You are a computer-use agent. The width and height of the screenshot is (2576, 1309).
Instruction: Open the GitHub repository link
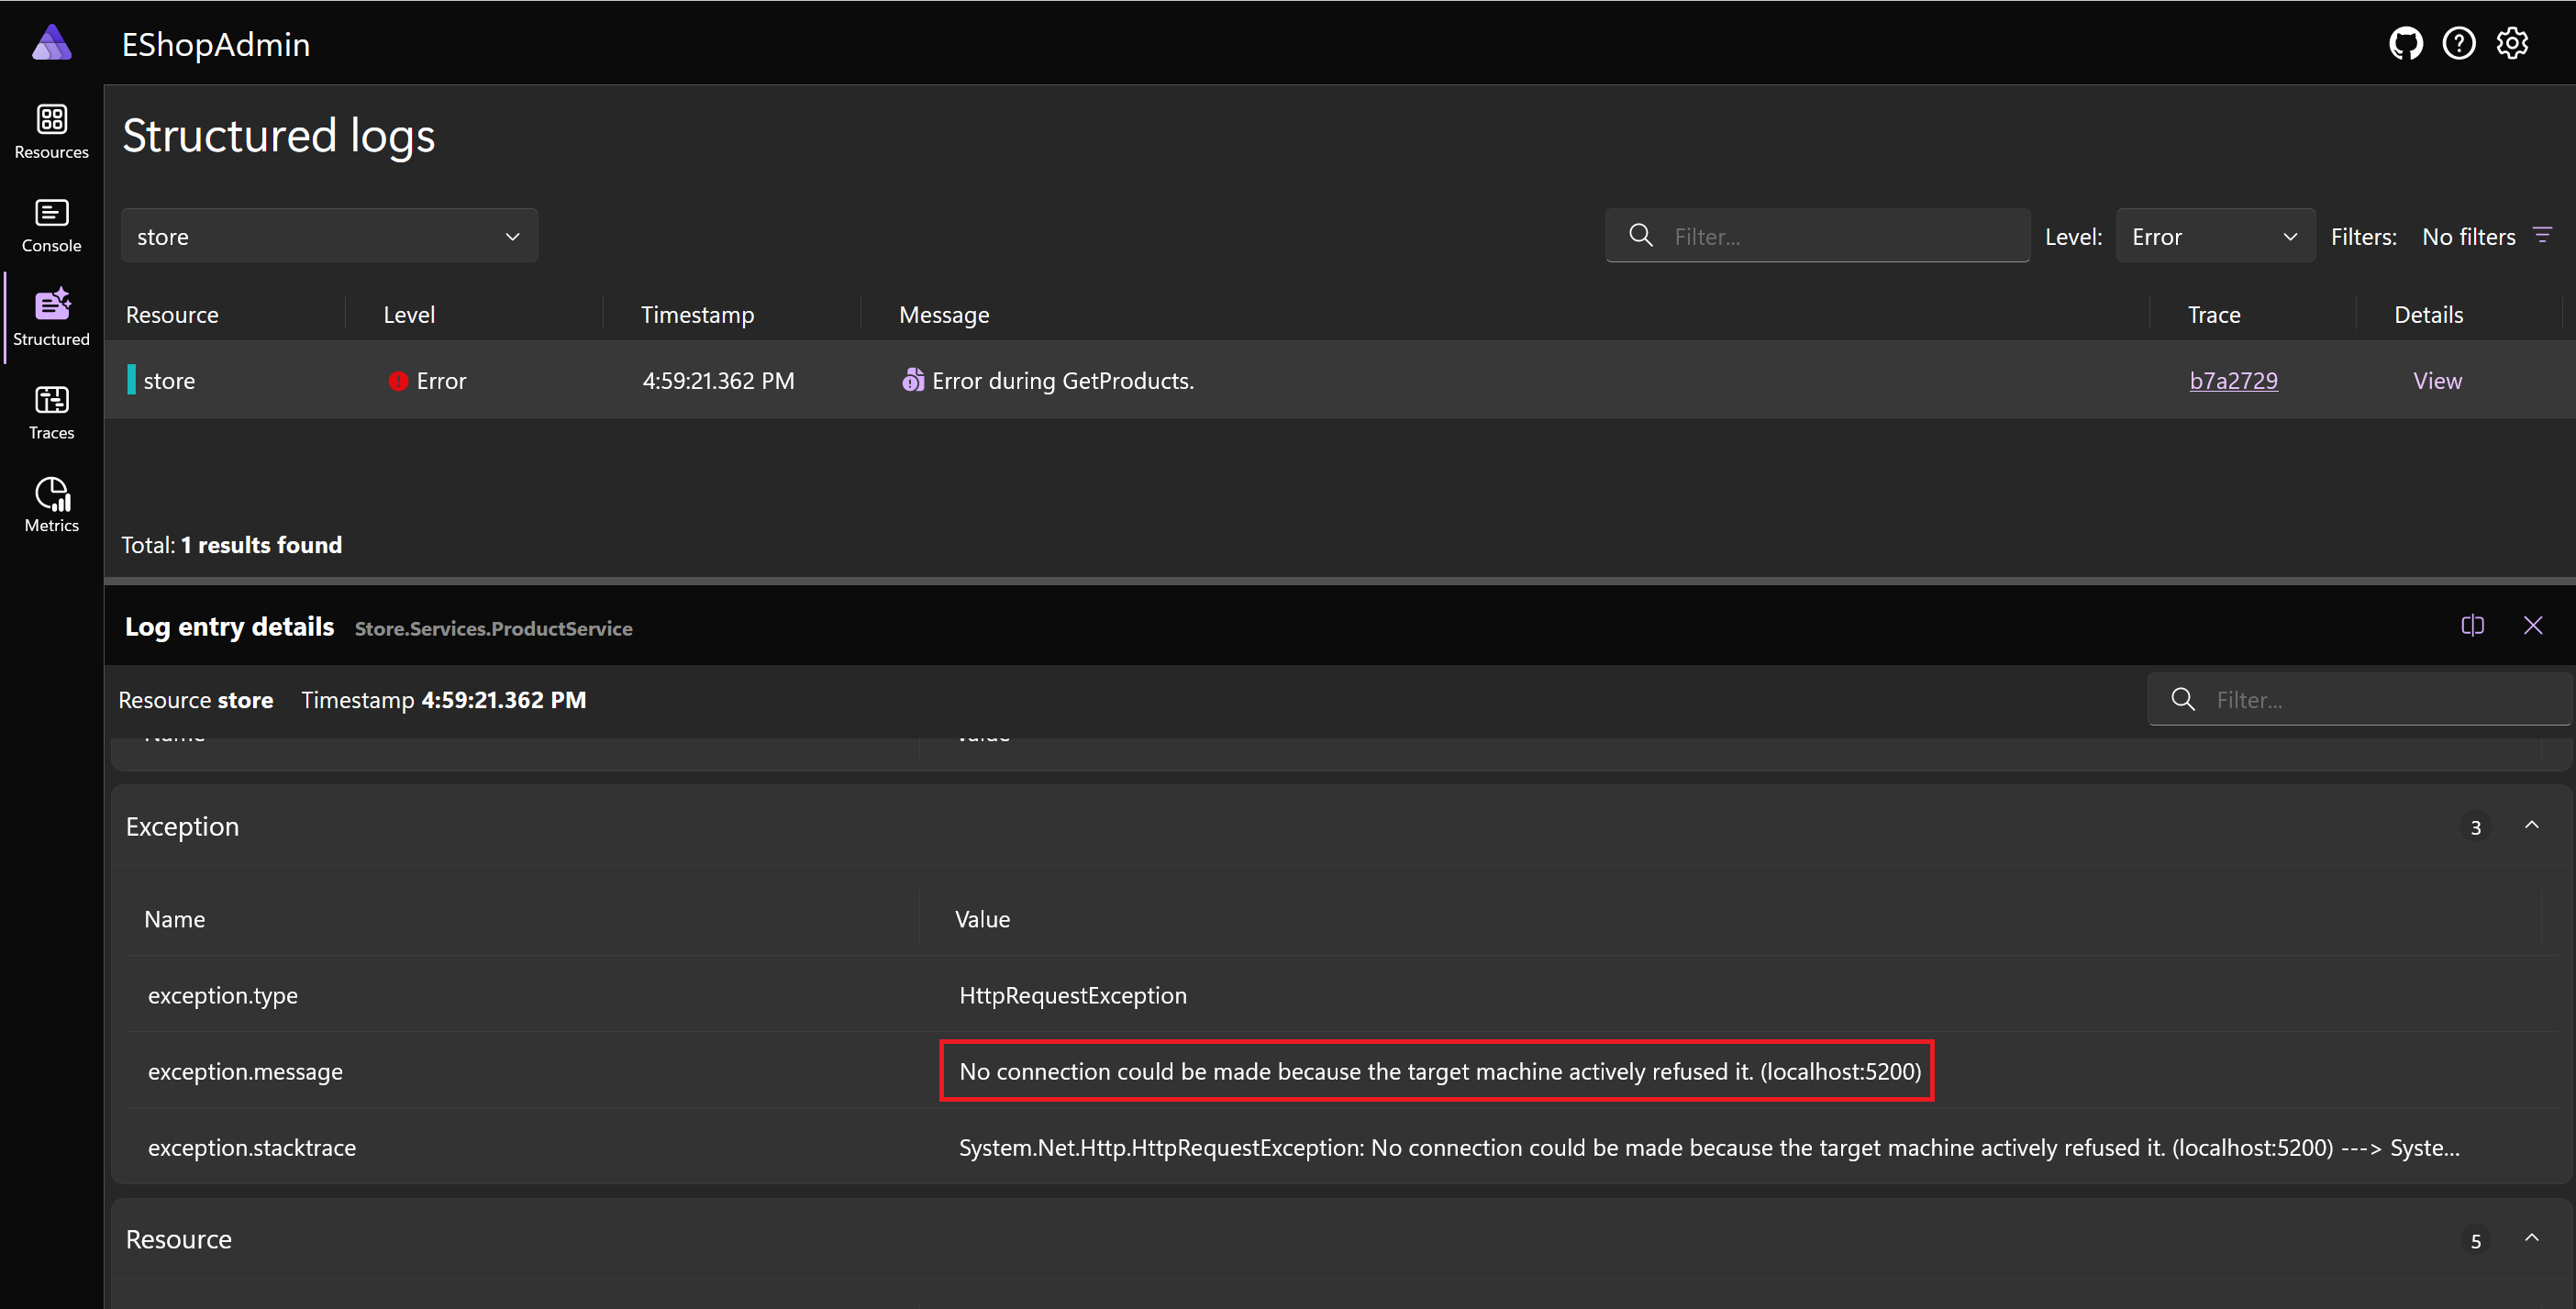[2406, 43]
